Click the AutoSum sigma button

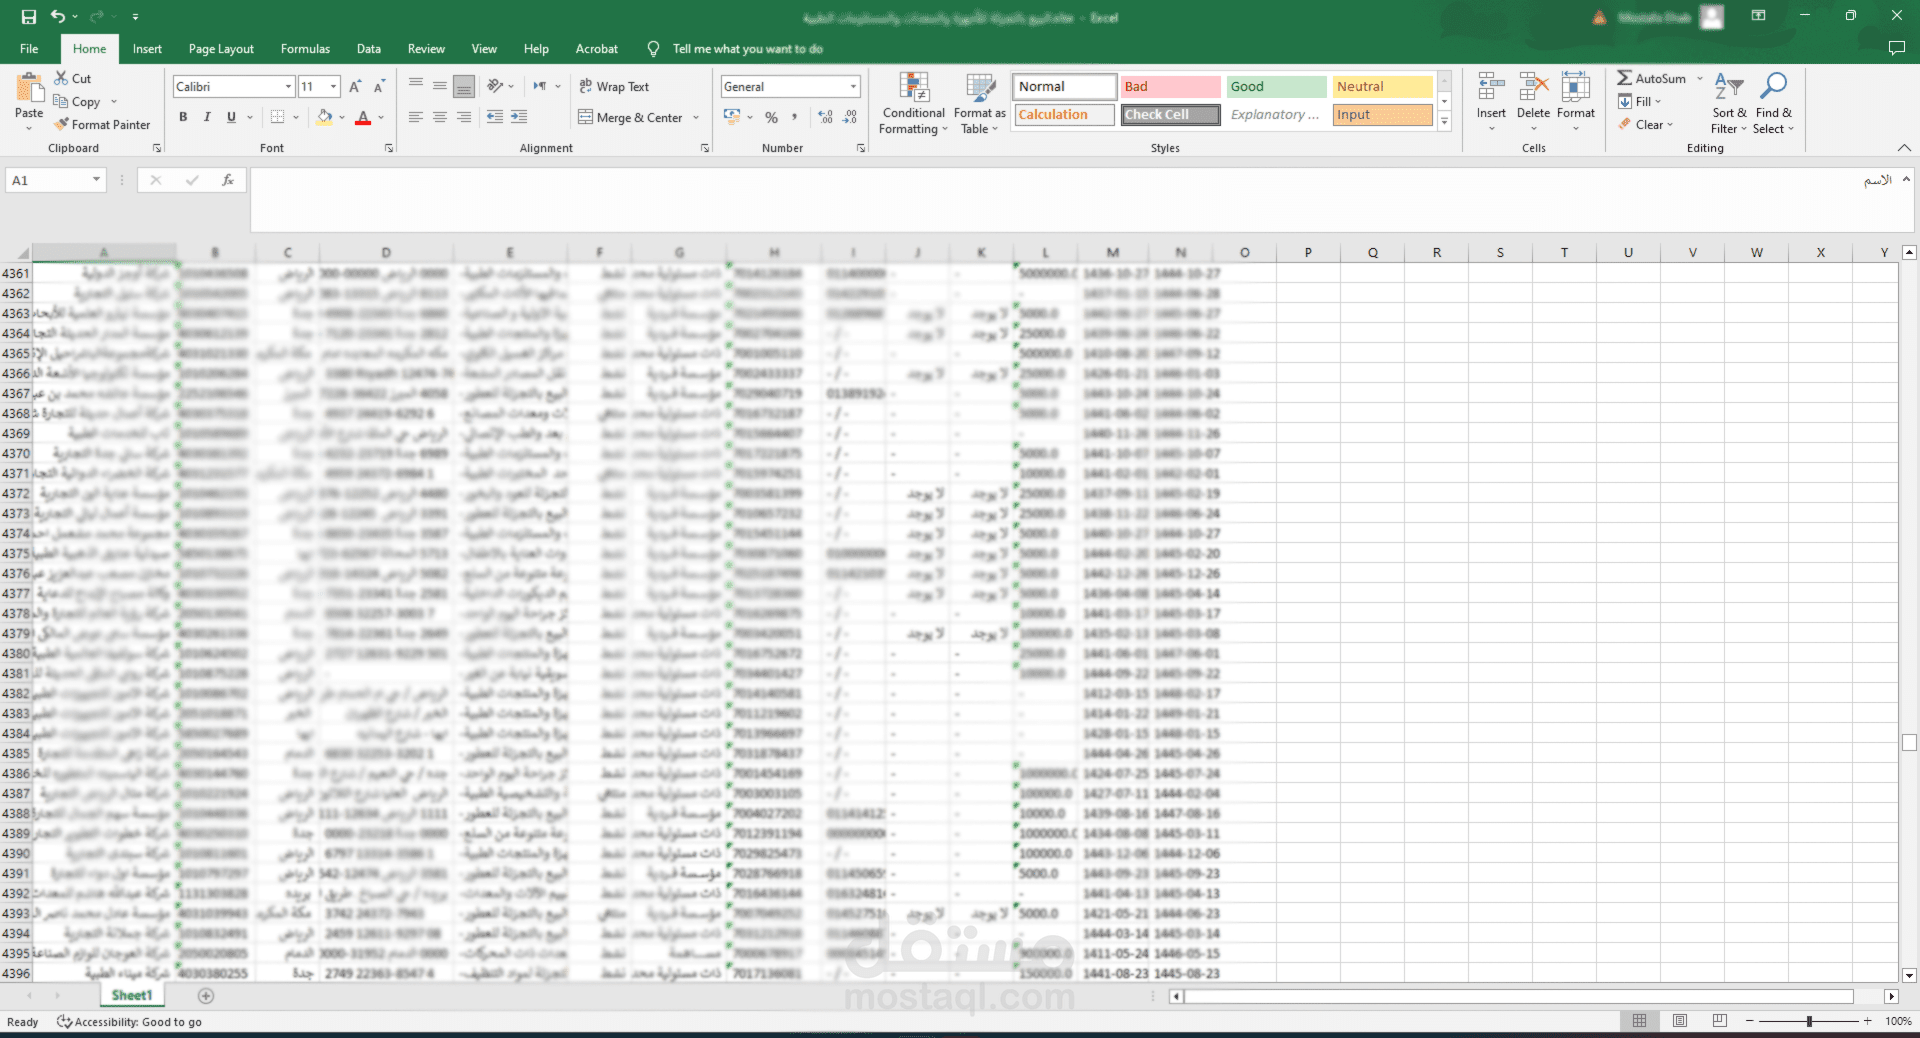click(x=1652, y=78)
